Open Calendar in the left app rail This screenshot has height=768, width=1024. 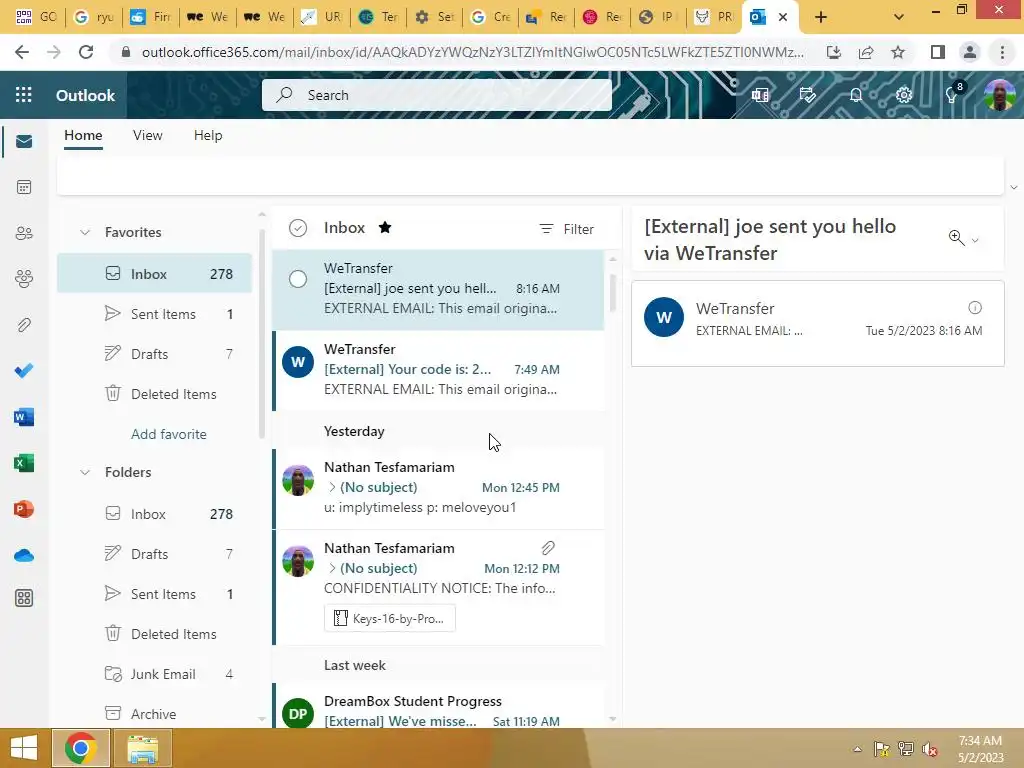point(24,187)
